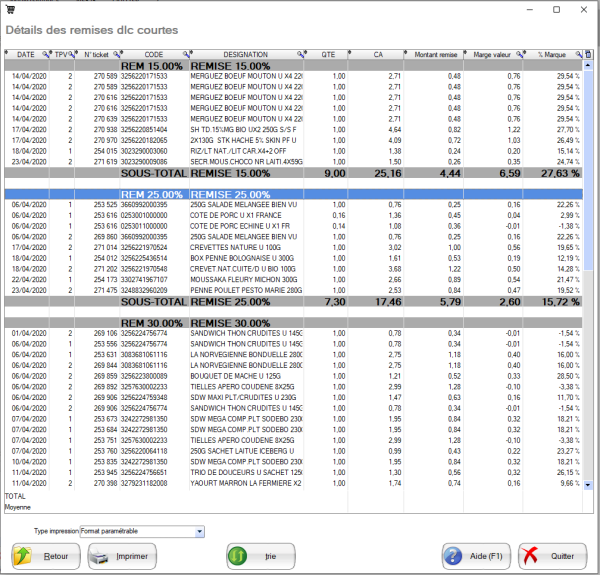Click the % Marque column magnifier icon
This screenshot has width=600, height=575.
pyautogui.click(x=579, y=54)
